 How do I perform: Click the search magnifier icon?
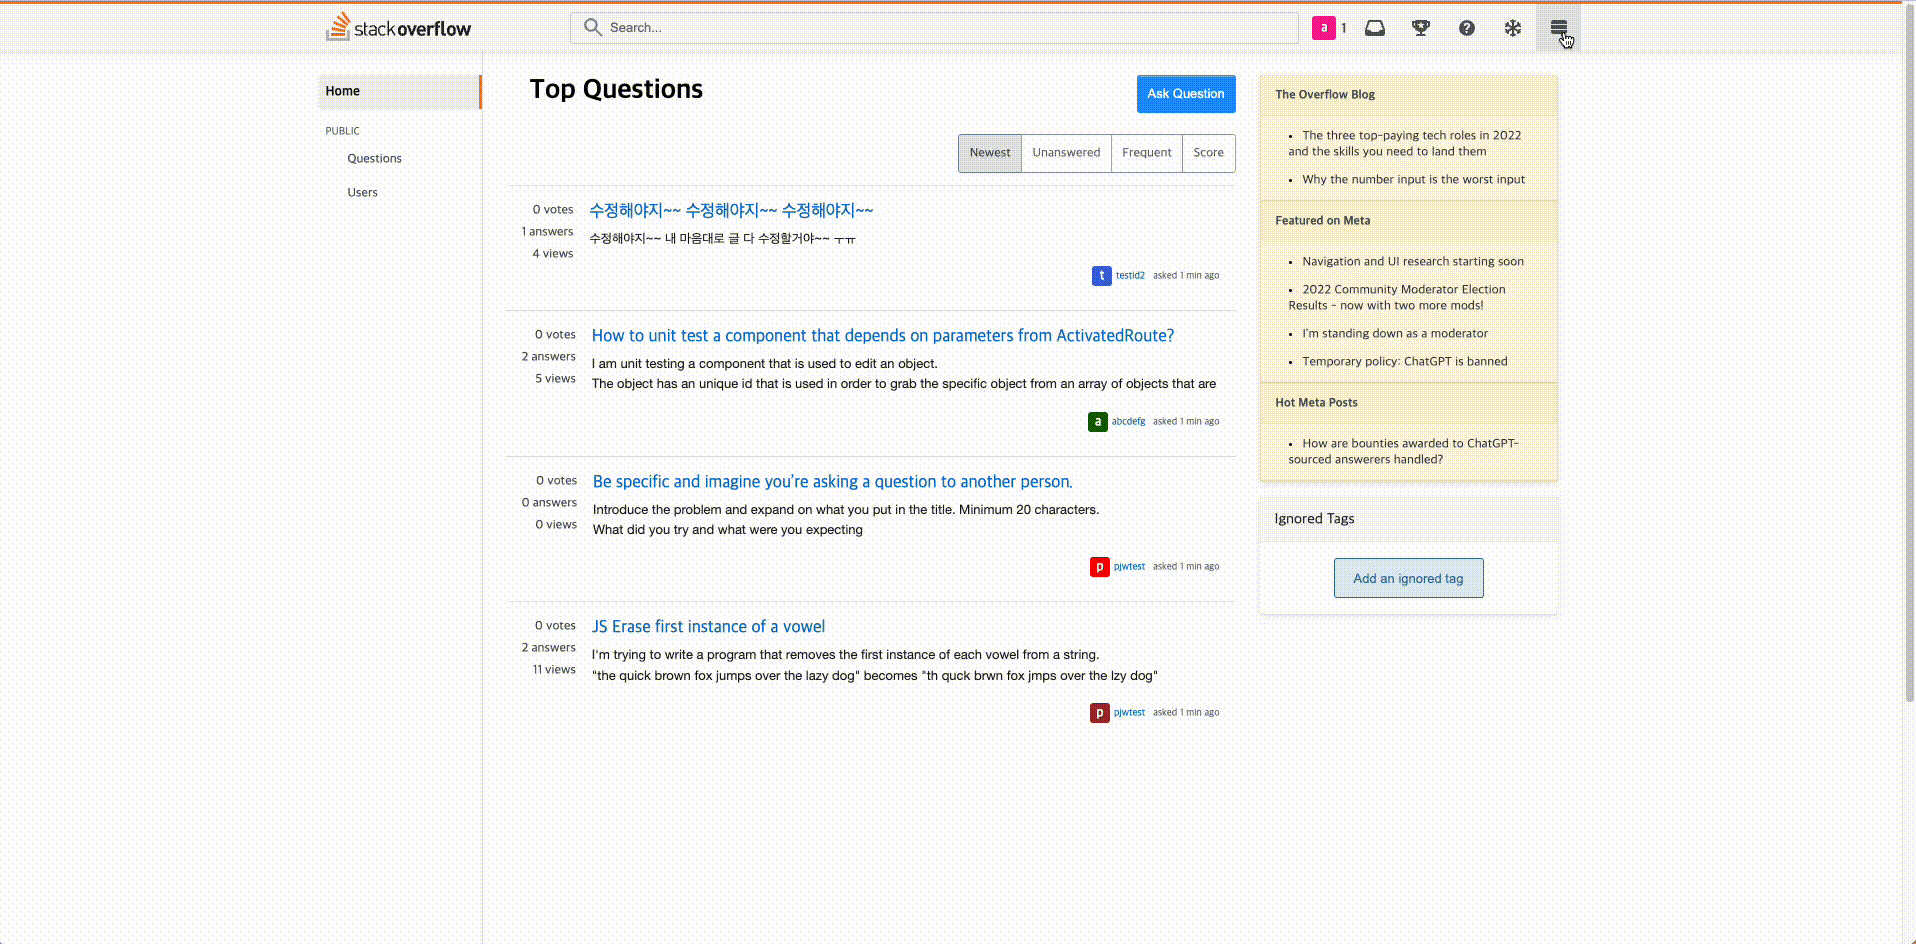tap(593, 27)
